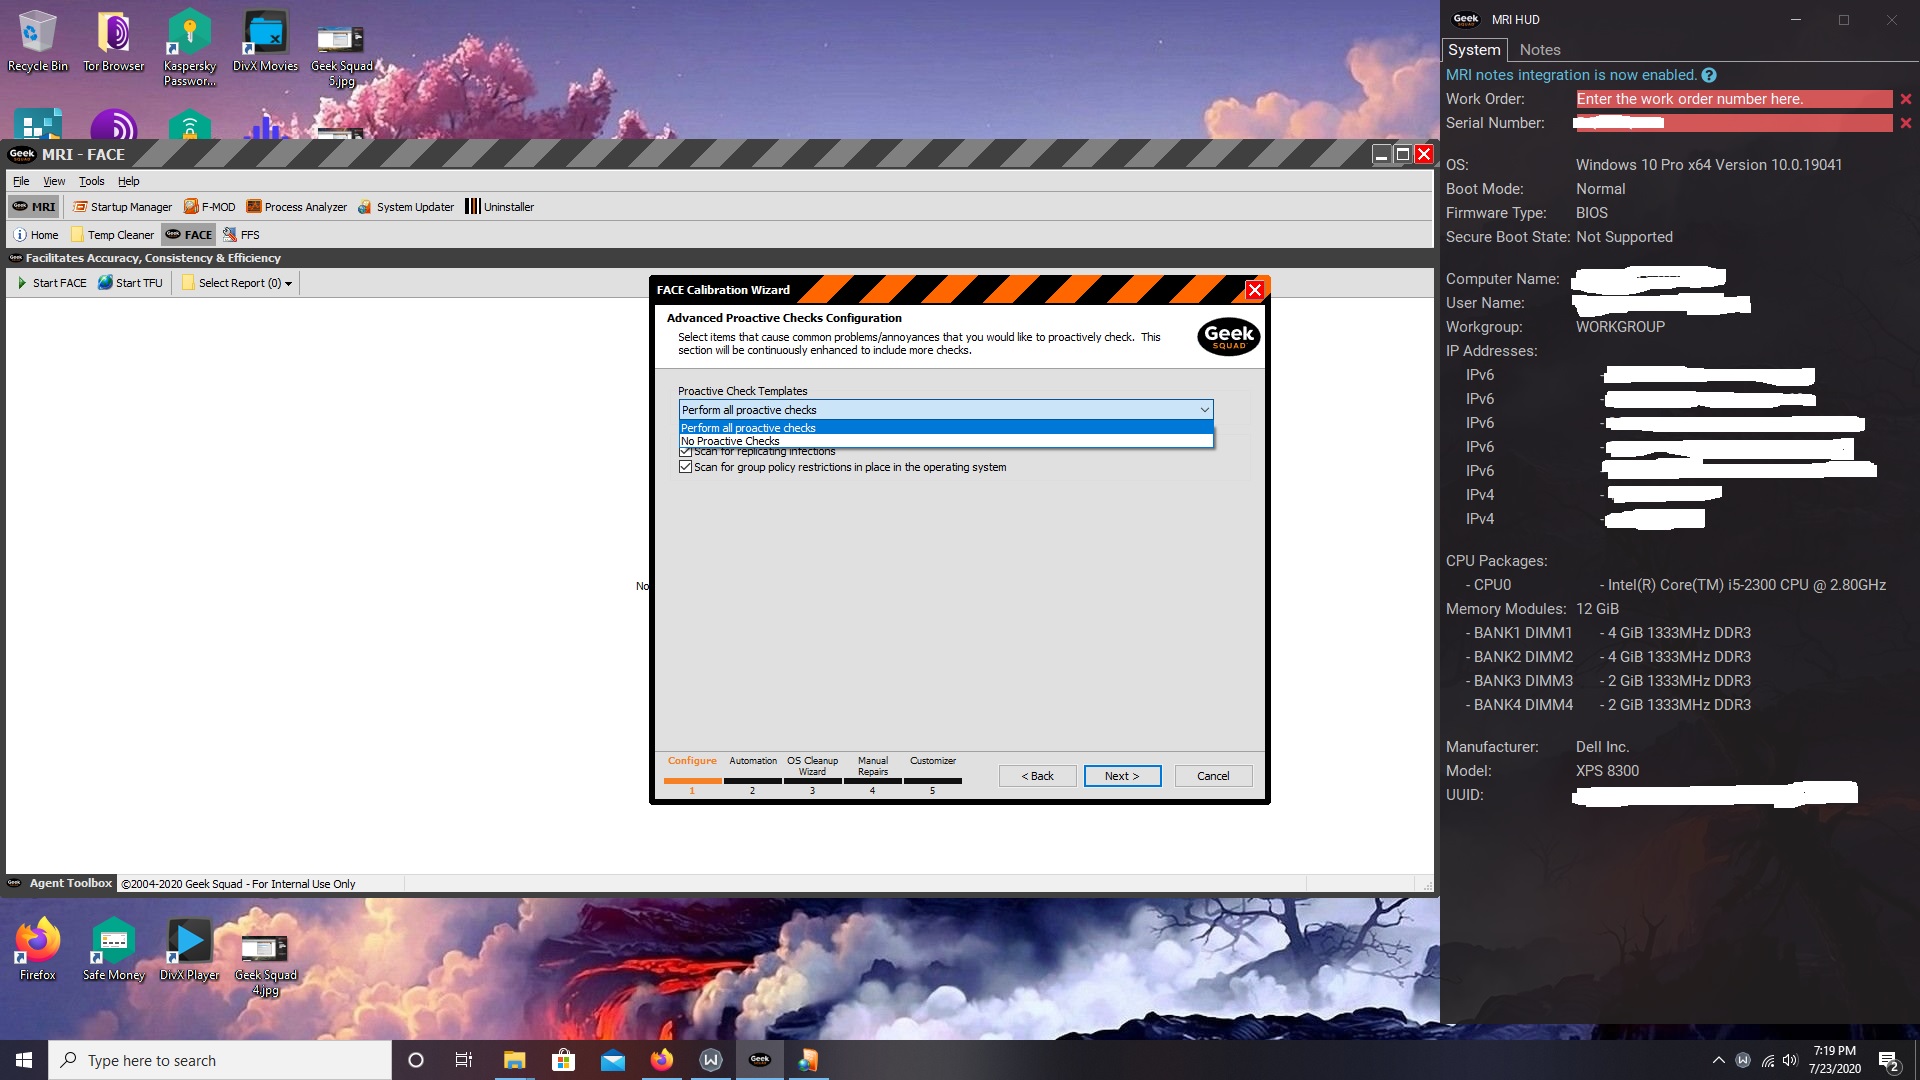The width and height of the screenshot is (1920, 1080).
Task: Toggle the group policy restrictions checkbox
Action: 685,467
